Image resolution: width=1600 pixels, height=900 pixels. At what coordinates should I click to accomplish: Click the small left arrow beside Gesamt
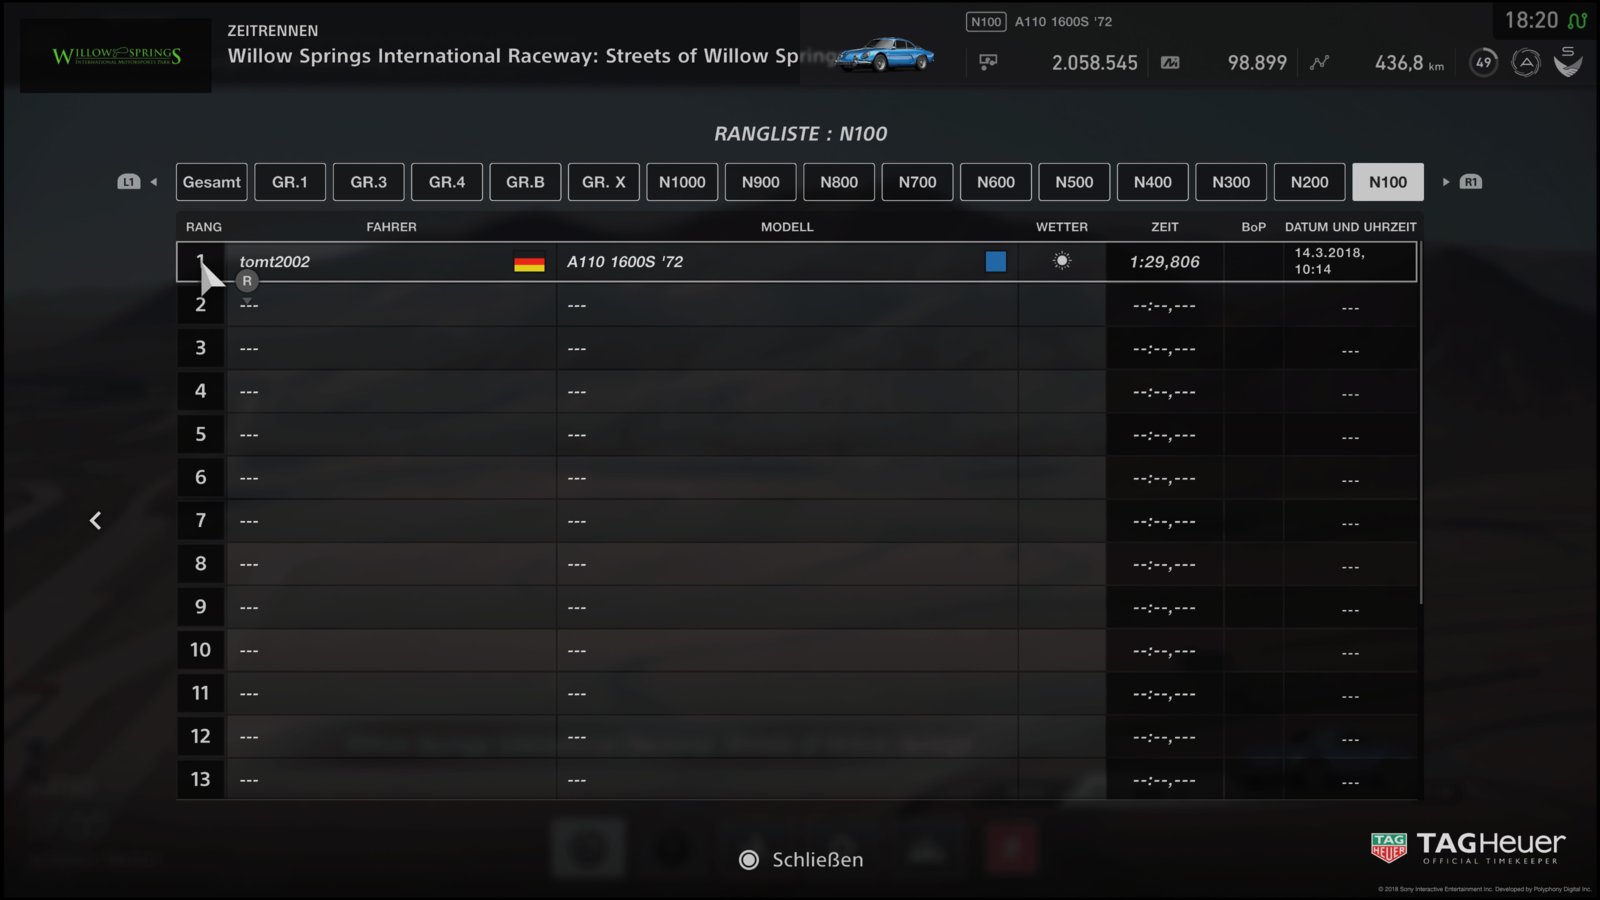coord(154,182)
